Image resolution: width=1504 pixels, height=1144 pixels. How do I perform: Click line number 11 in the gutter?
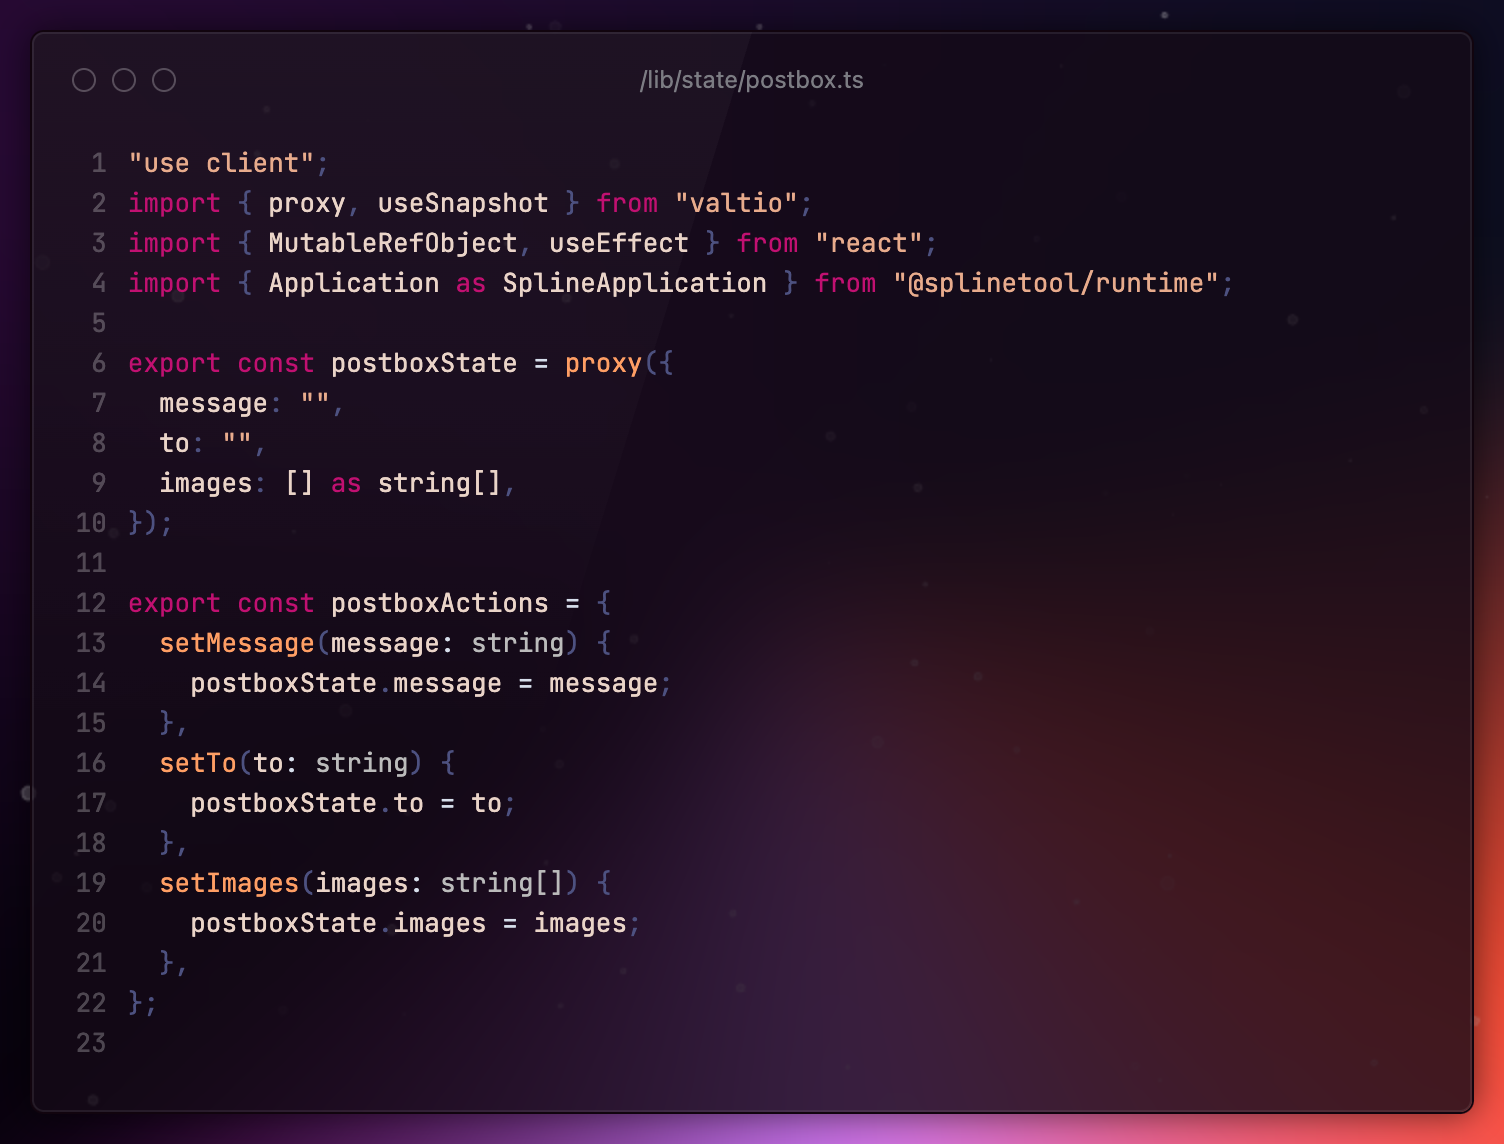click(91, 563)
